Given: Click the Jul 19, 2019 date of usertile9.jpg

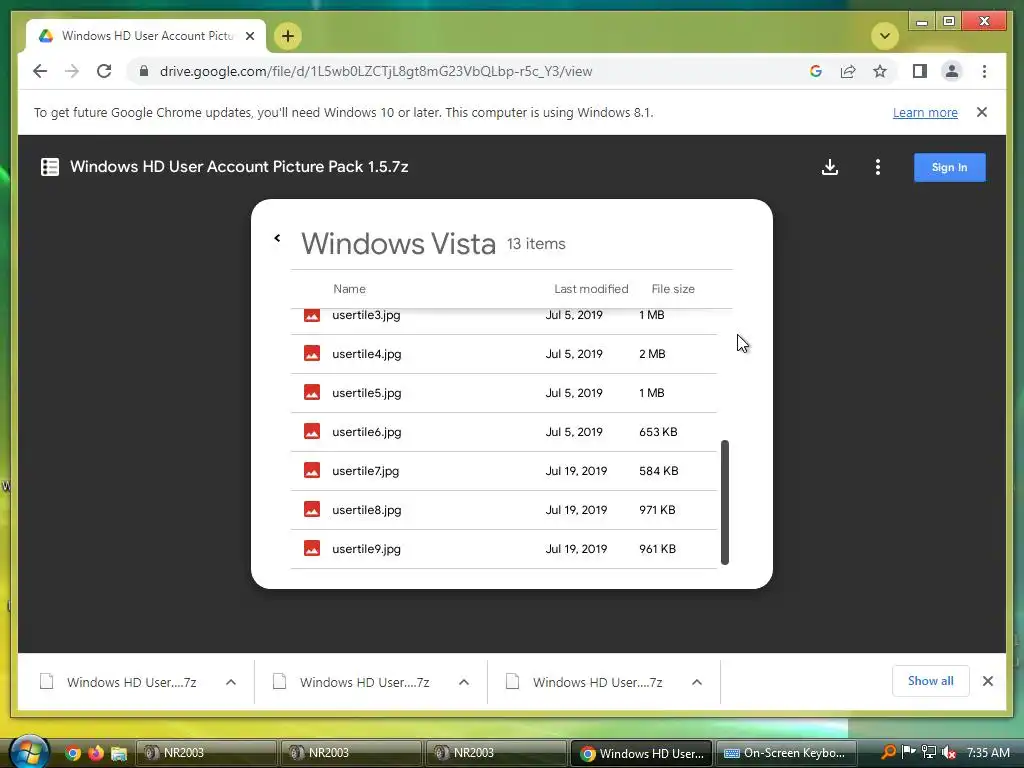Looking at the screenshot, I should coord(576,549).
